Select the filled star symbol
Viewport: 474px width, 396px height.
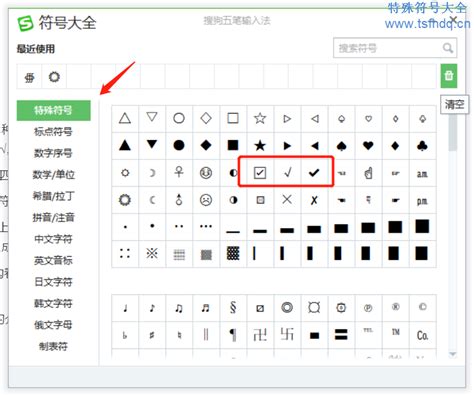tap(260, 146)
